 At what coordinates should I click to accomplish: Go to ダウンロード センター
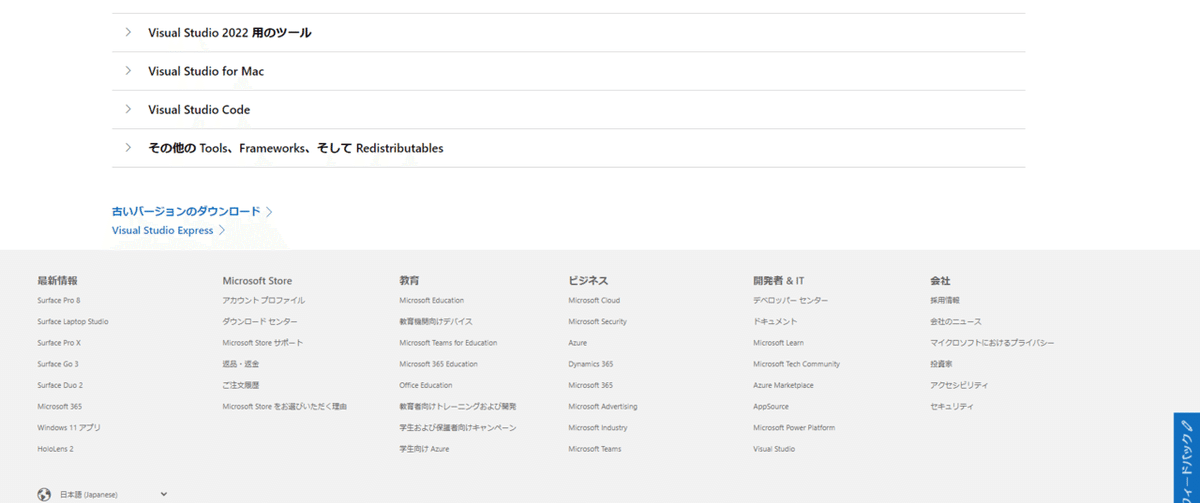click(260, 322)
